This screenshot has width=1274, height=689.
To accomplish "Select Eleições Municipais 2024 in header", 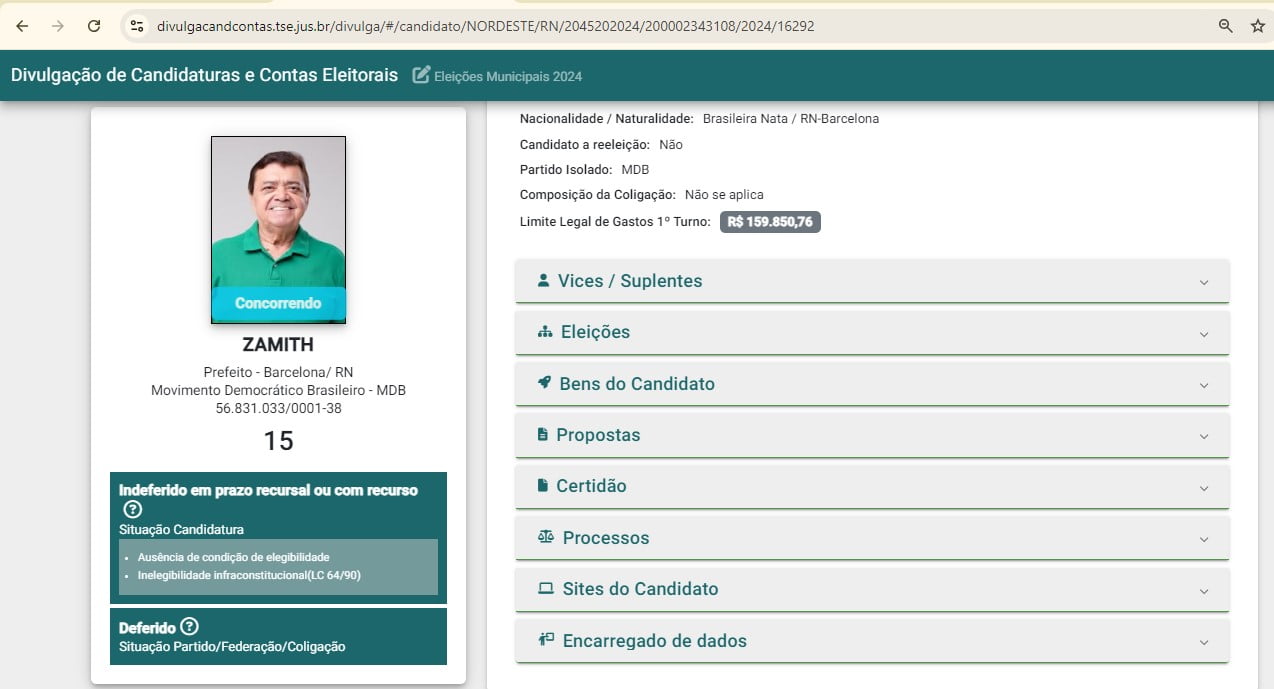I will [x=507, y=76].
